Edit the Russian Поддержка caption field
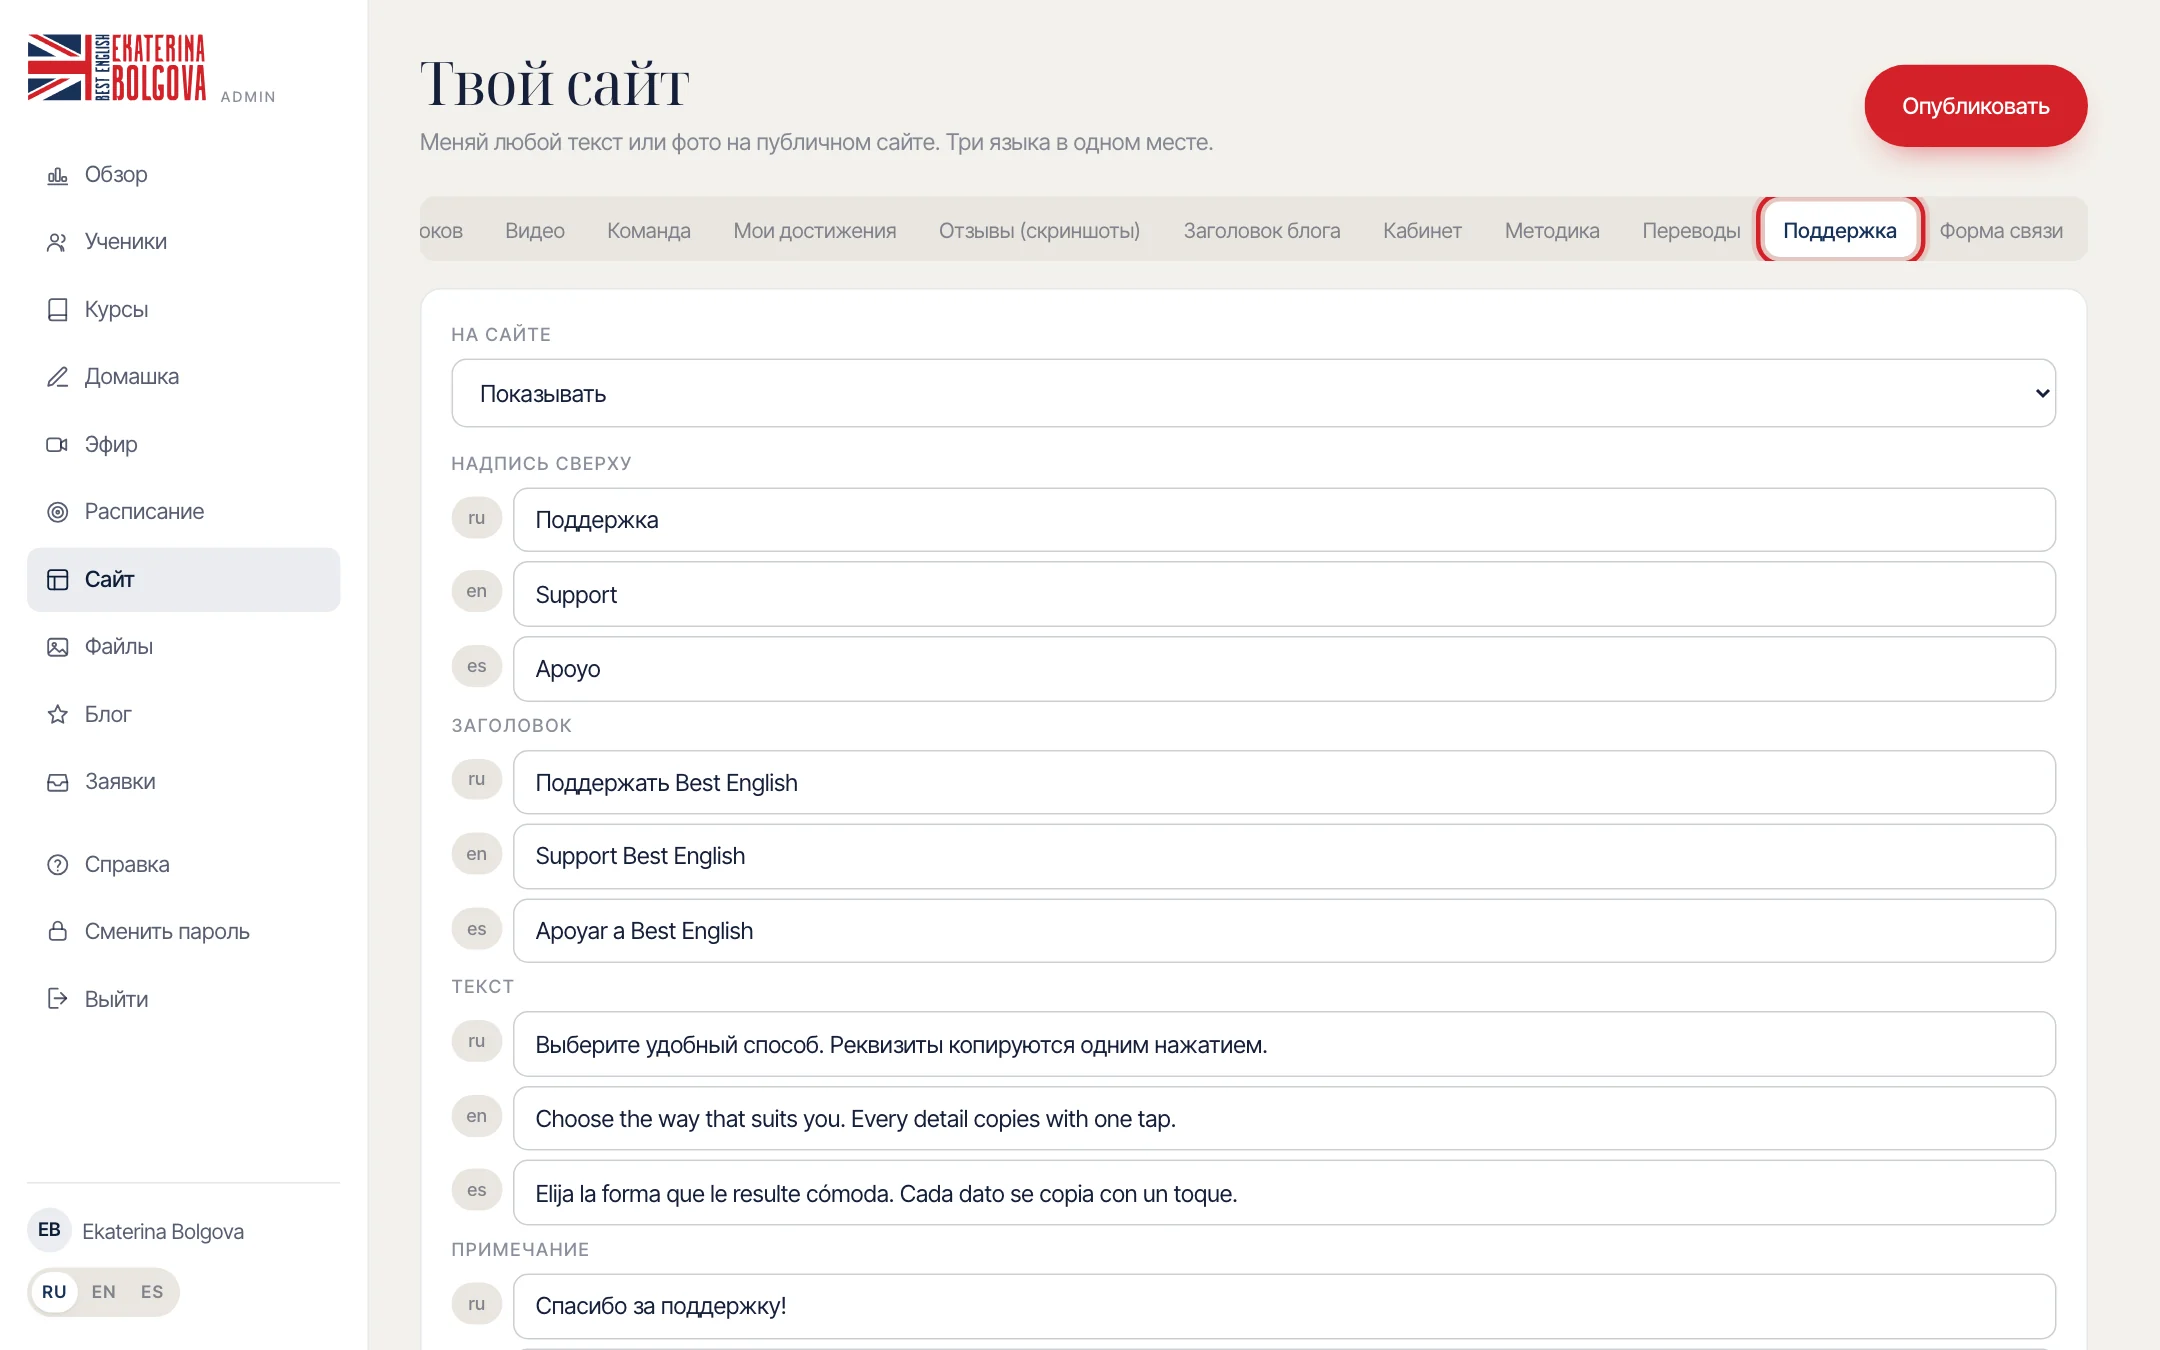 1284,520
